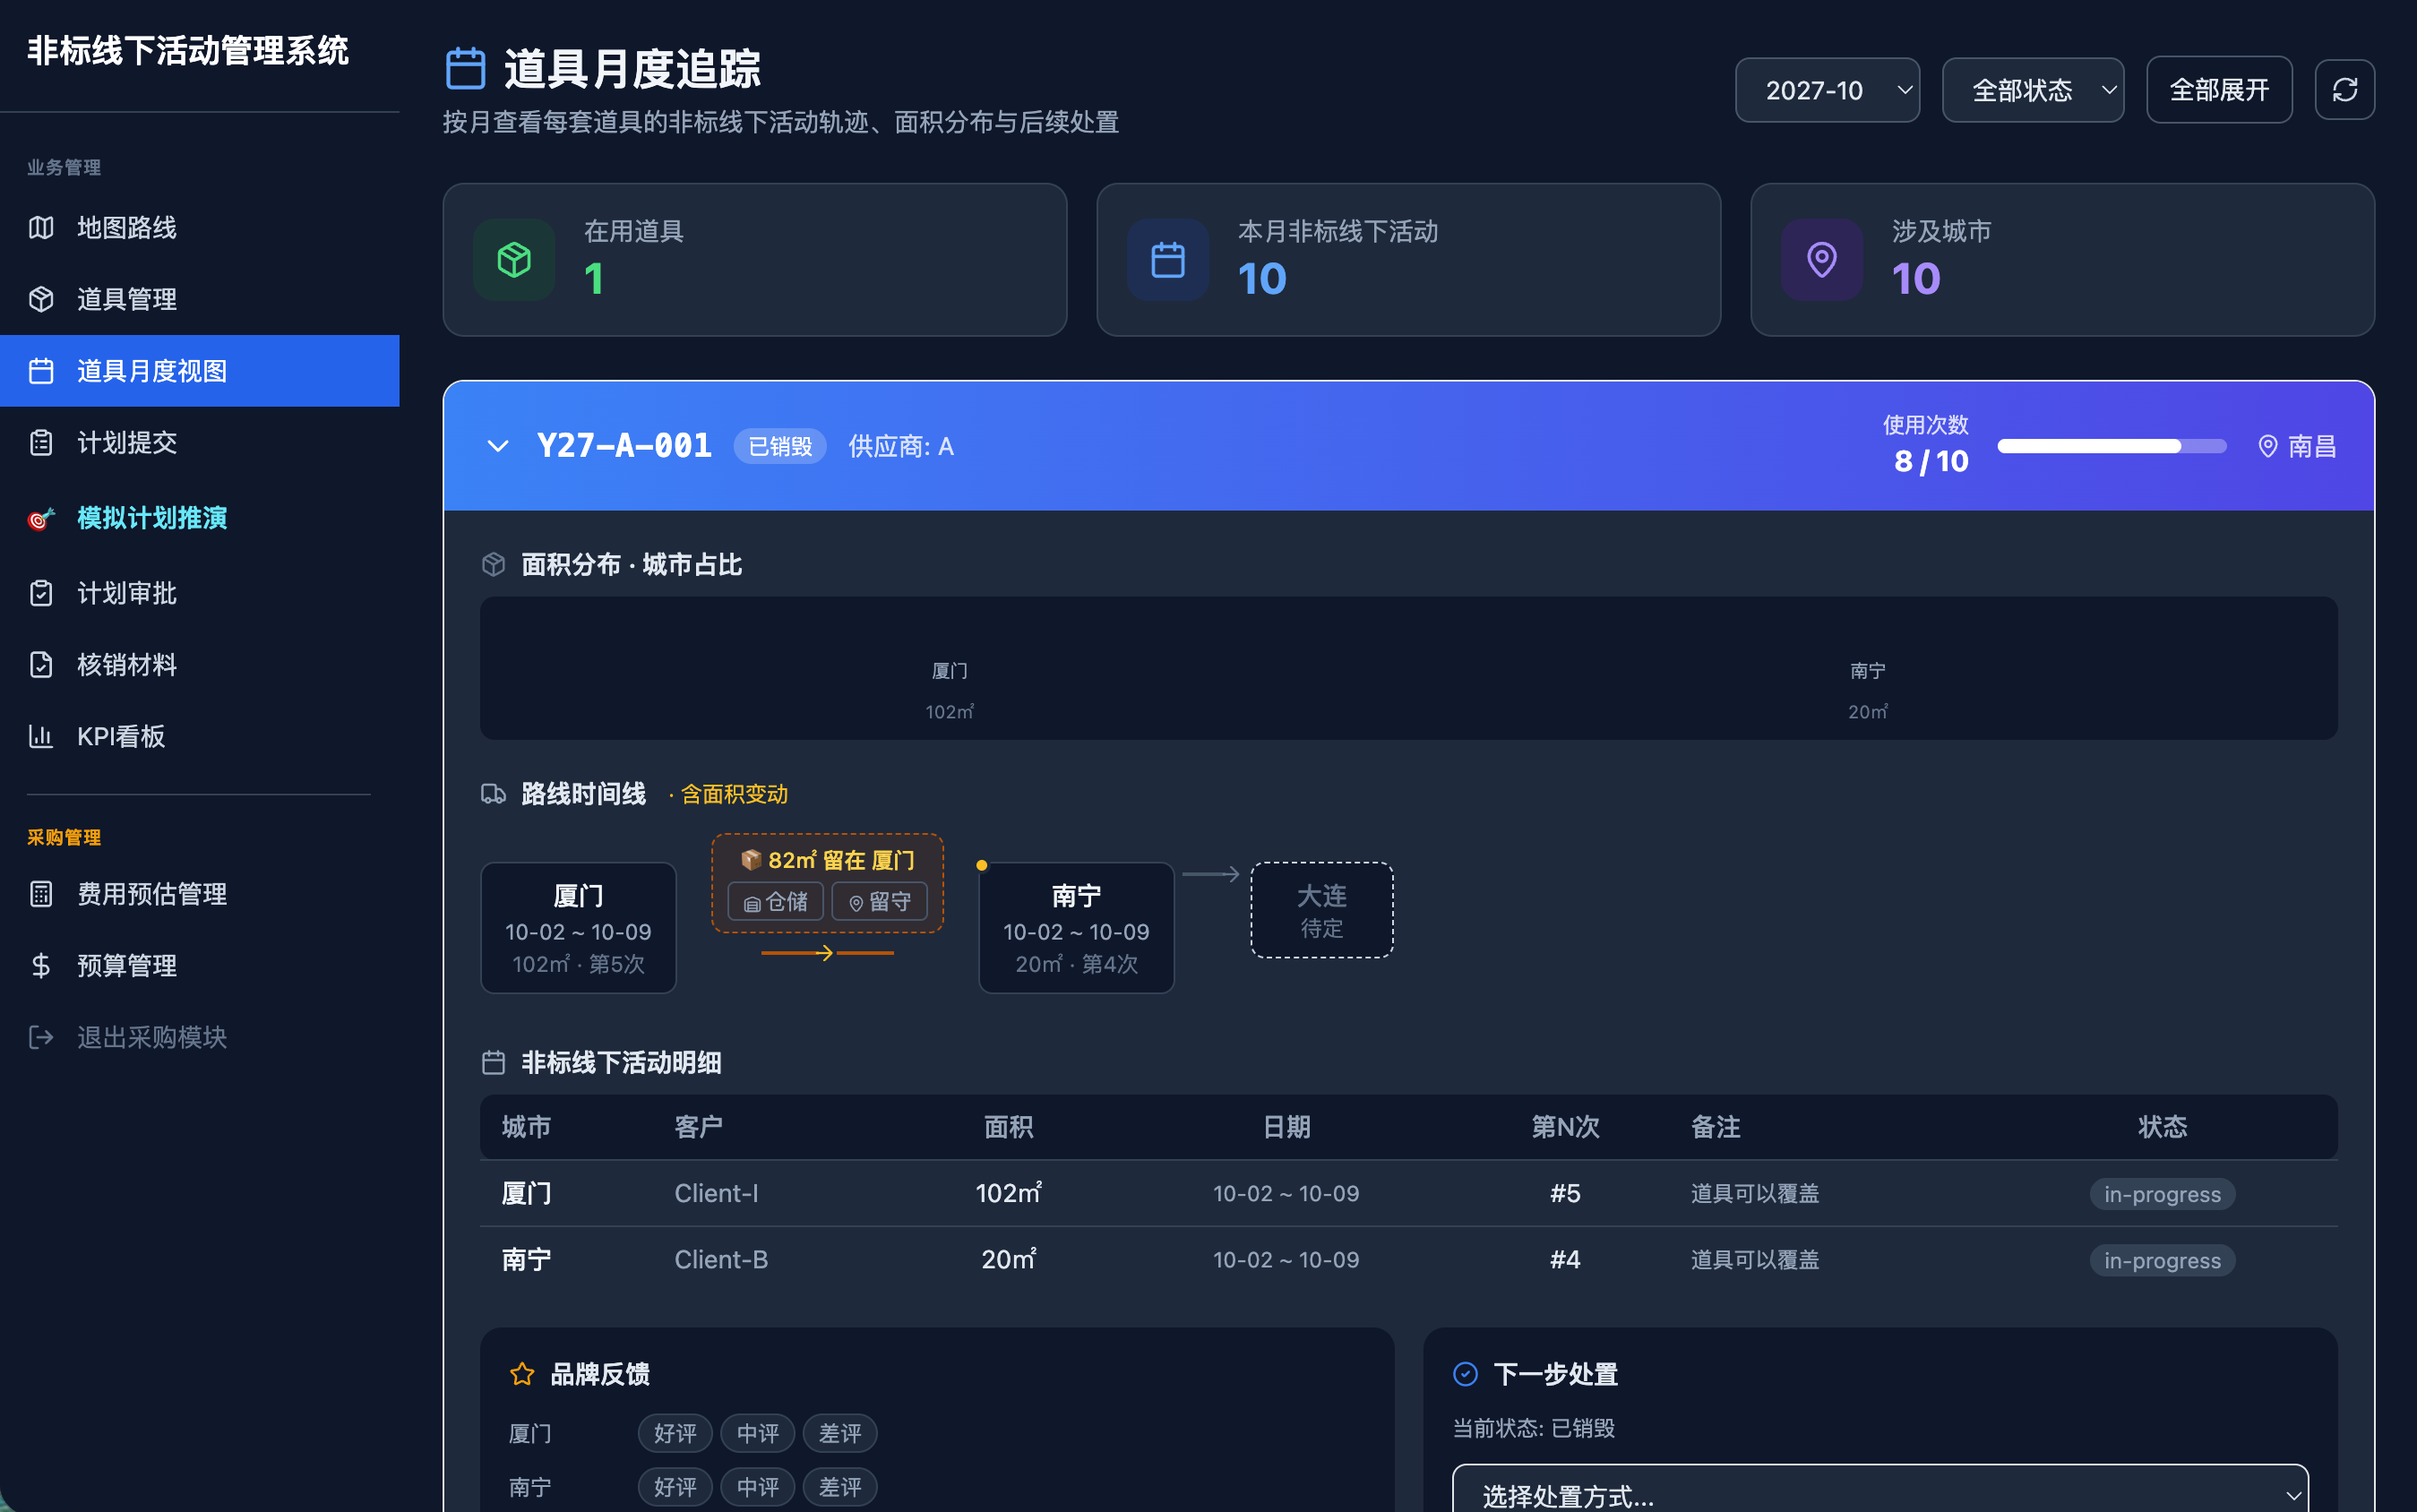Click the Y27-A-001 prop code title
The image size is (2417, 1512).
(624, 445)
